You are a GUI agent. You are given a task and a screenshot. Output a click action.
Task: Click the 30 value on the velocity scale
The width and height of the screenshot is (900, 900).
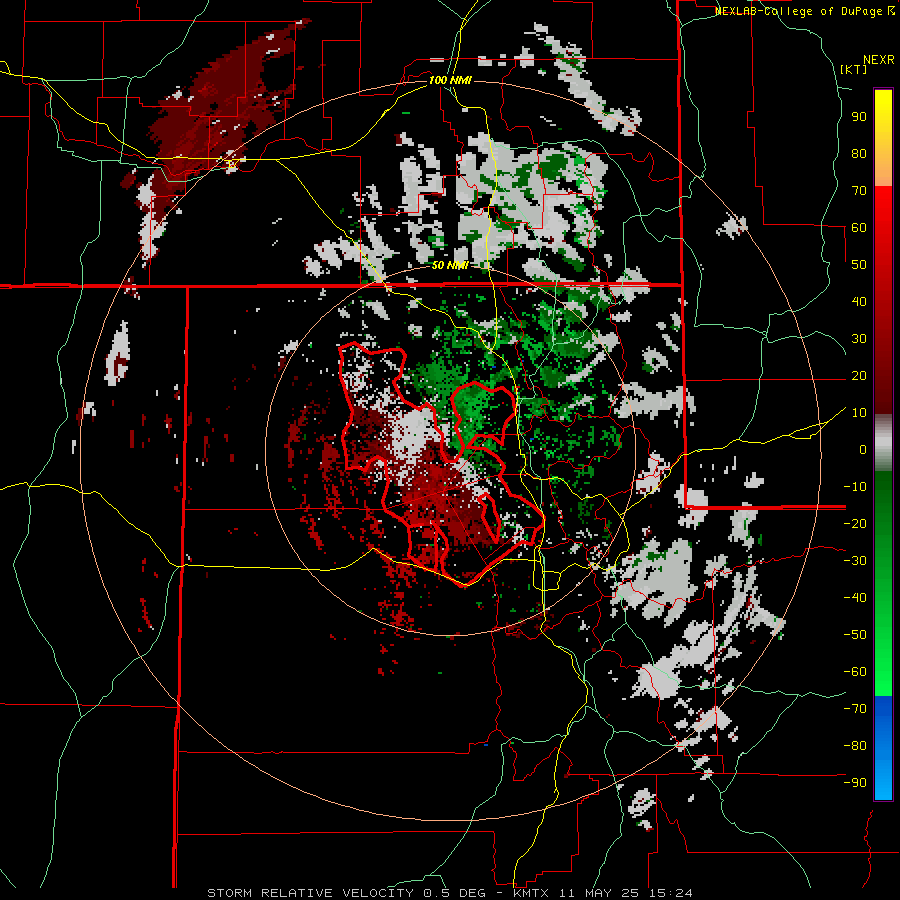[x=859, y=339]
